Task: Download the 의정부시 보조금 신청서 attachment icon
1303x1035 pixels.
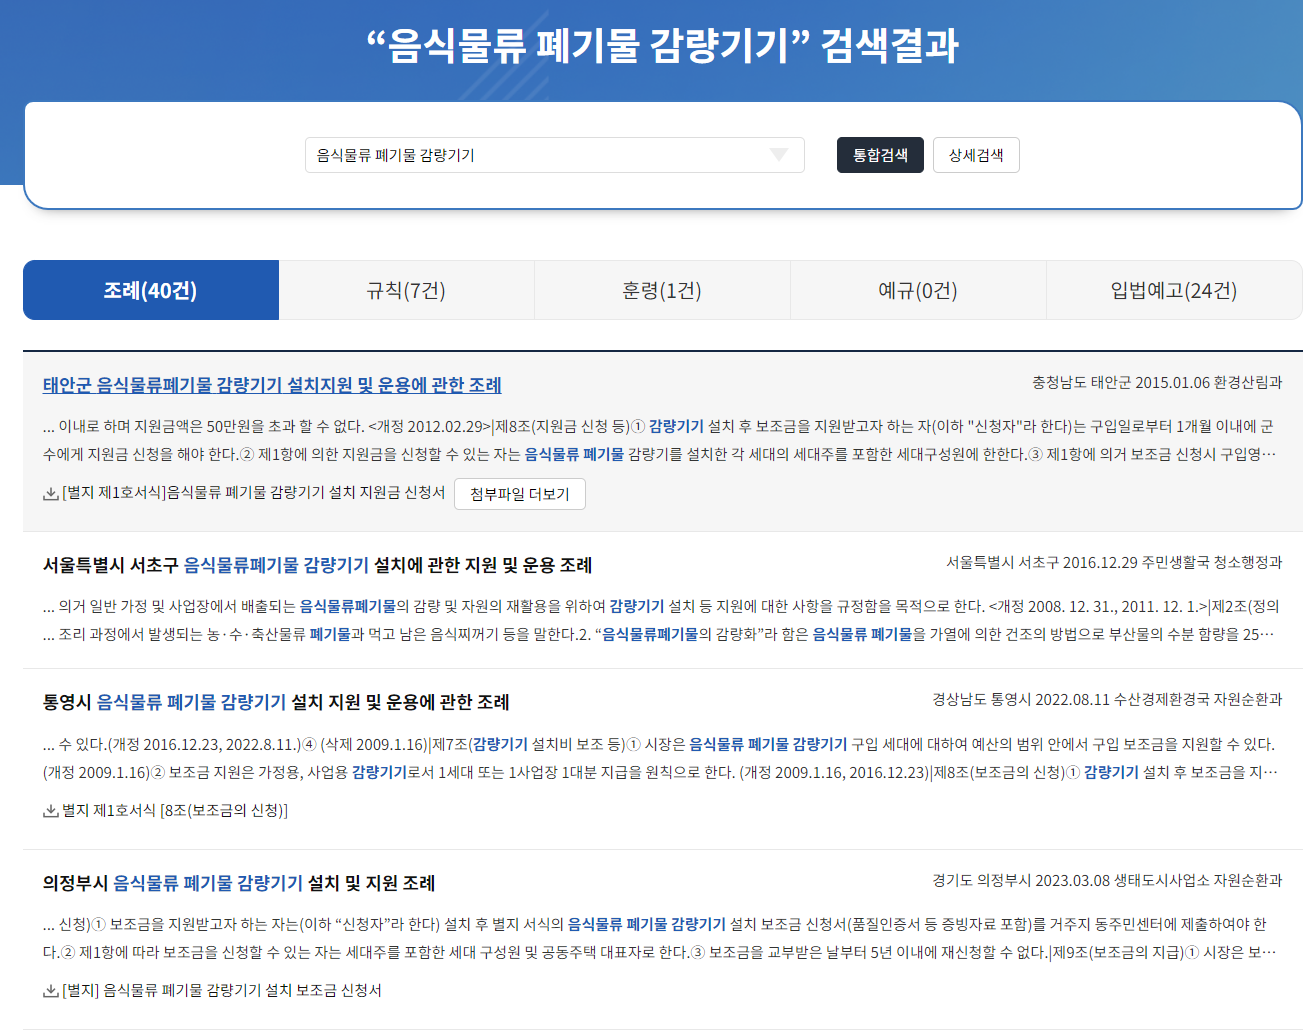Action: (x=47, y=991)
